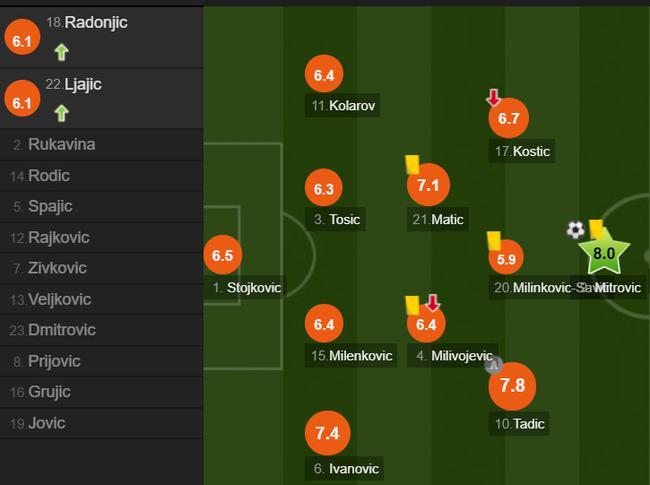
Task: Click the yellow card icon on Matic
Action: point(412,164)
